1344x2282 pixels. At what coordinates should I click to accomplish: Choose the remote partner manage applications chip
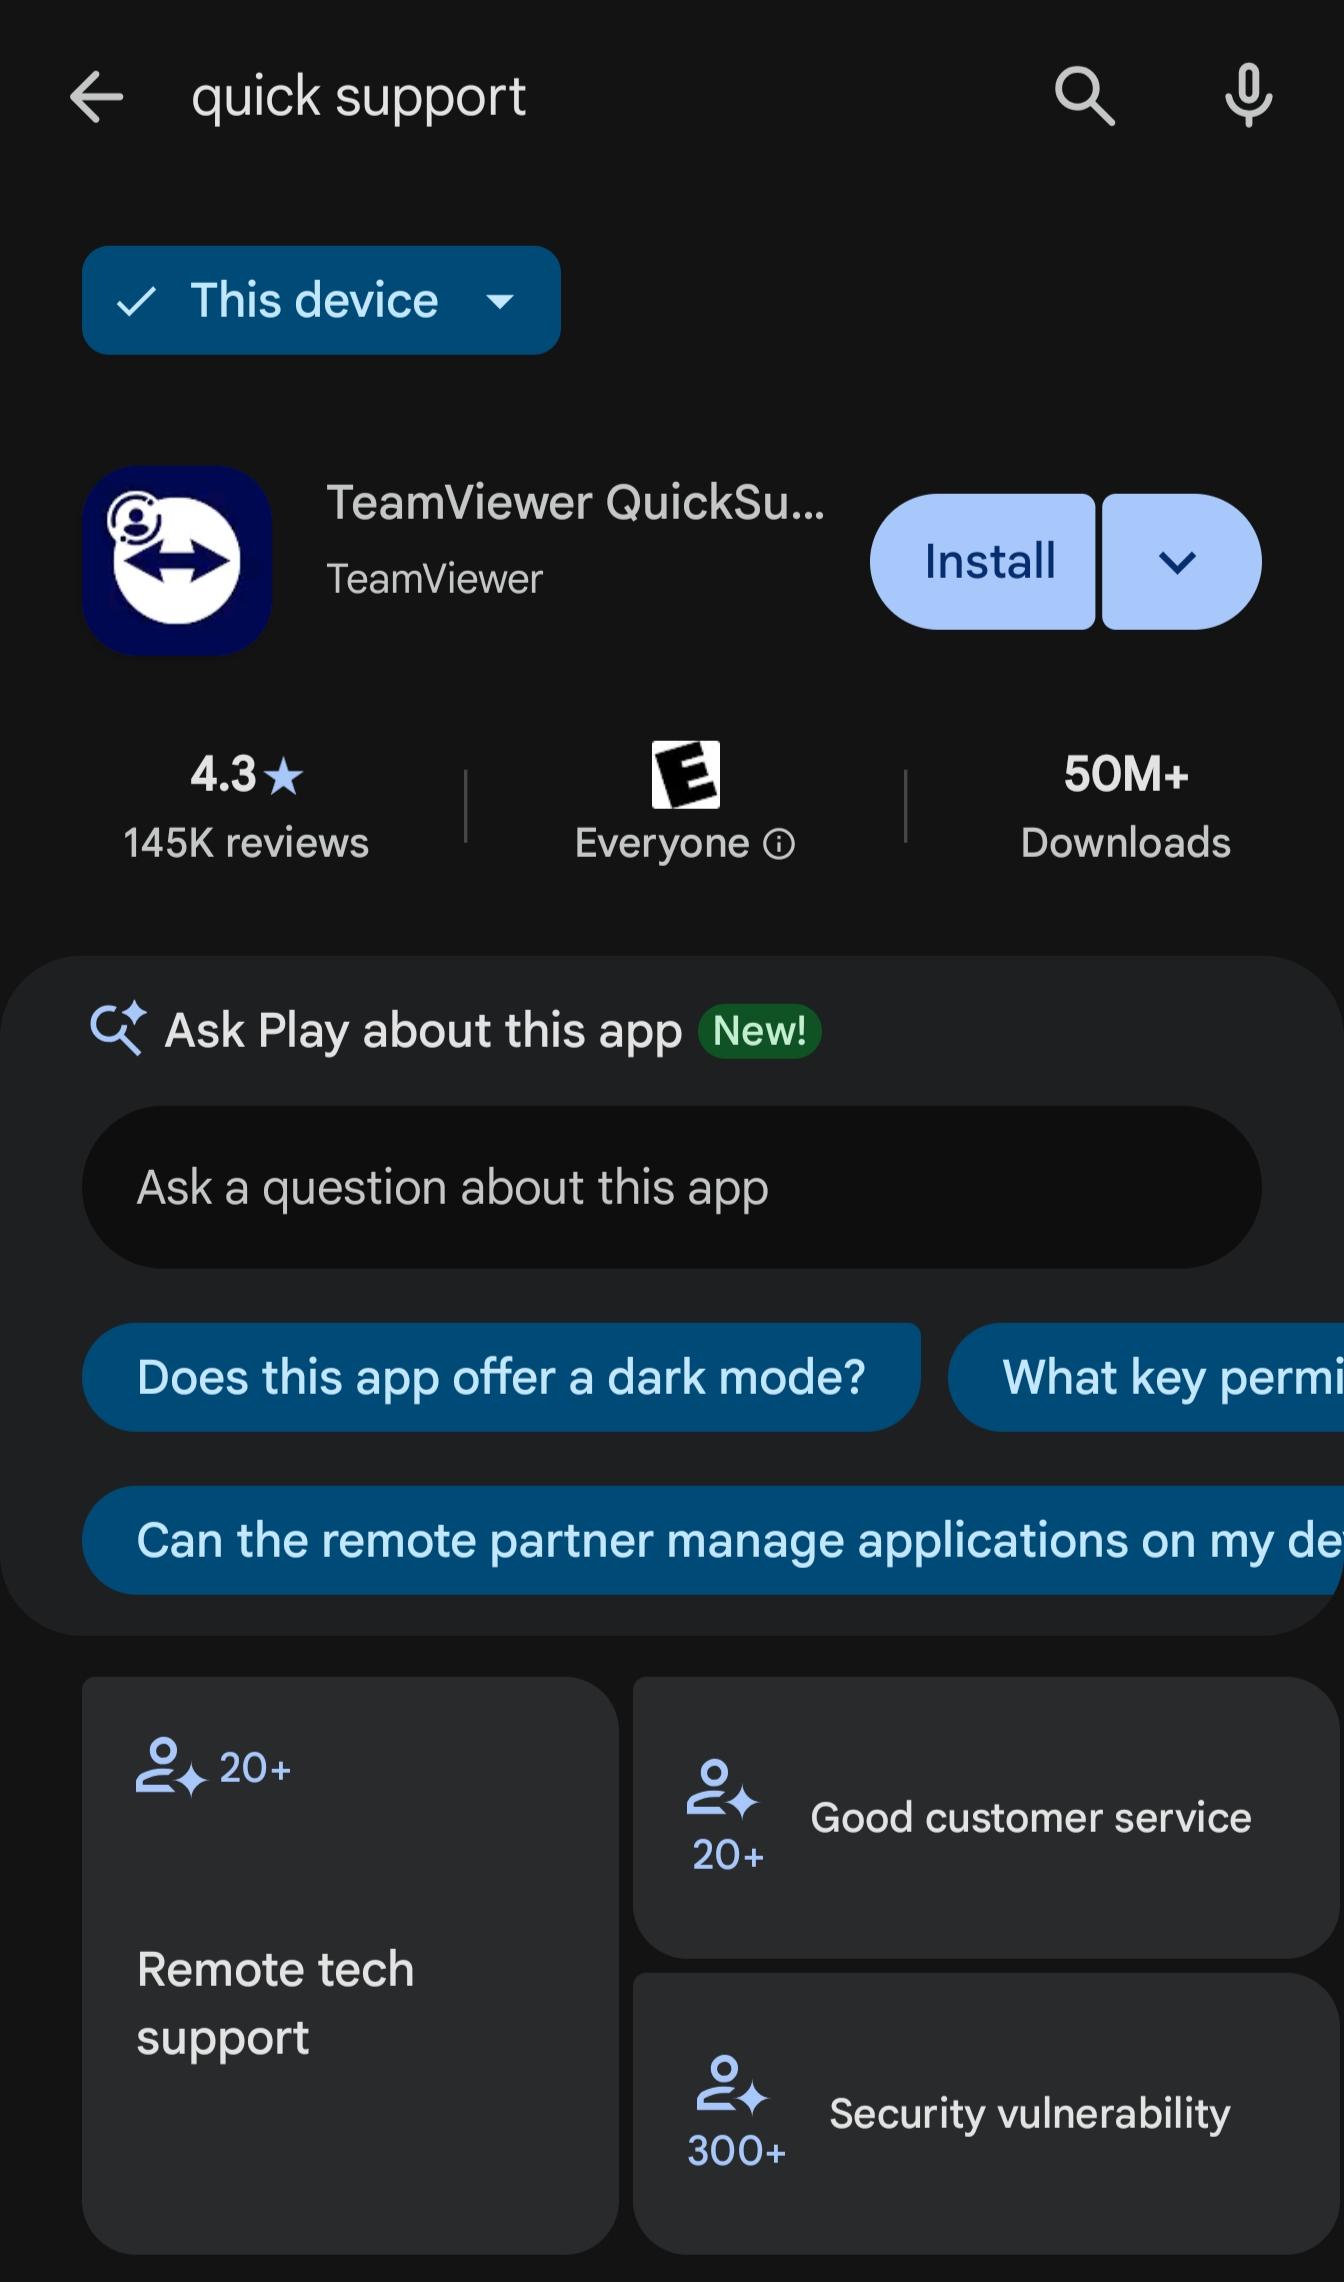pyautogui.click(x=713, y=1540)
